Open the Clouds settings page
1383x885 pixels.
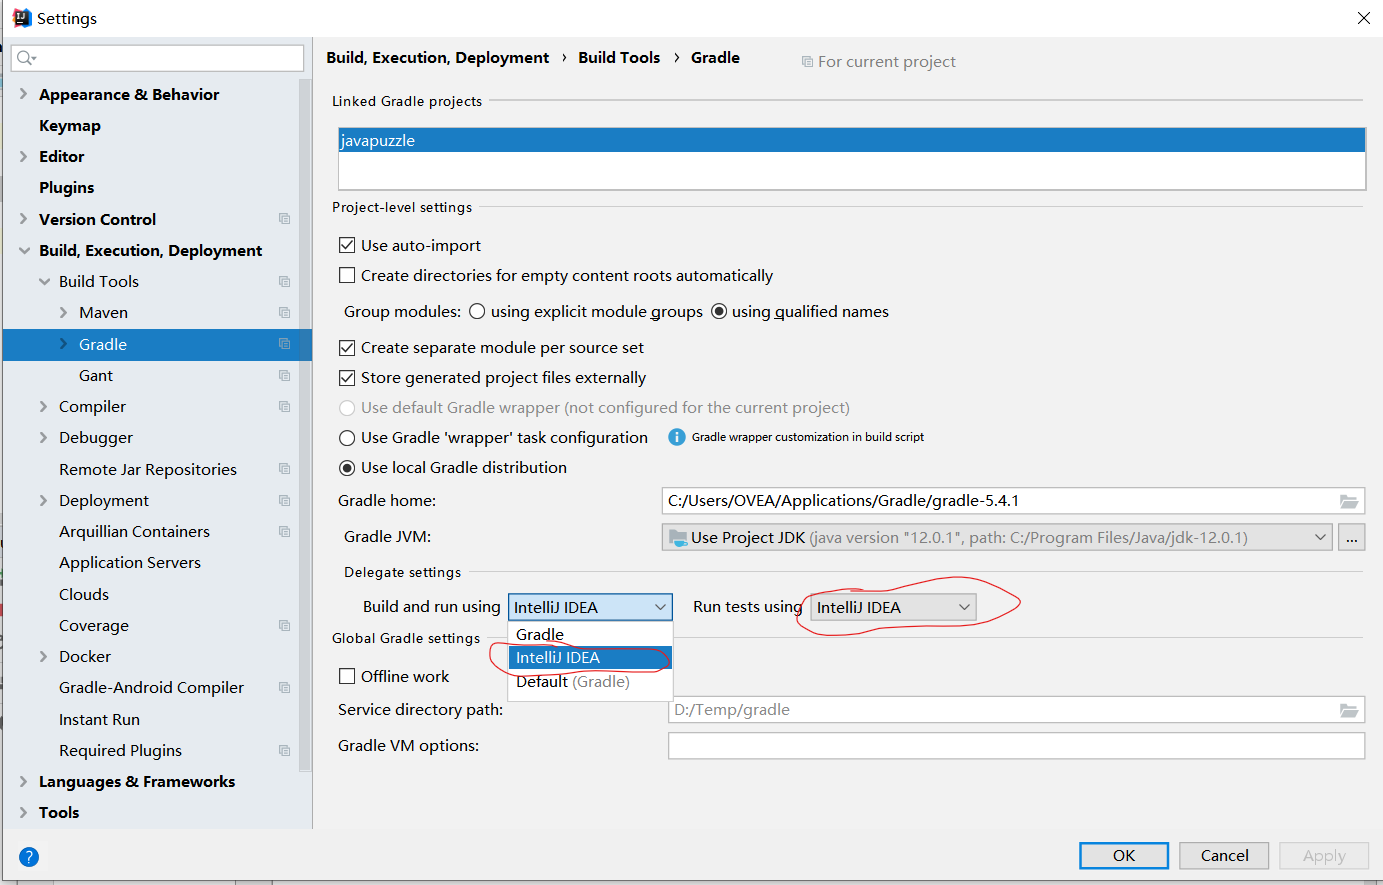click(x=84, y=594)
